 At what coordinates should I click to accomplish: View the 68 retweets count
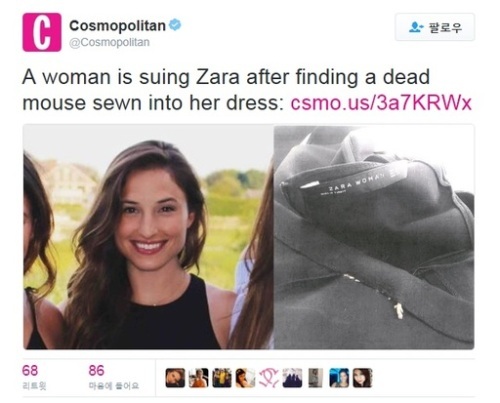click(33, 377)
